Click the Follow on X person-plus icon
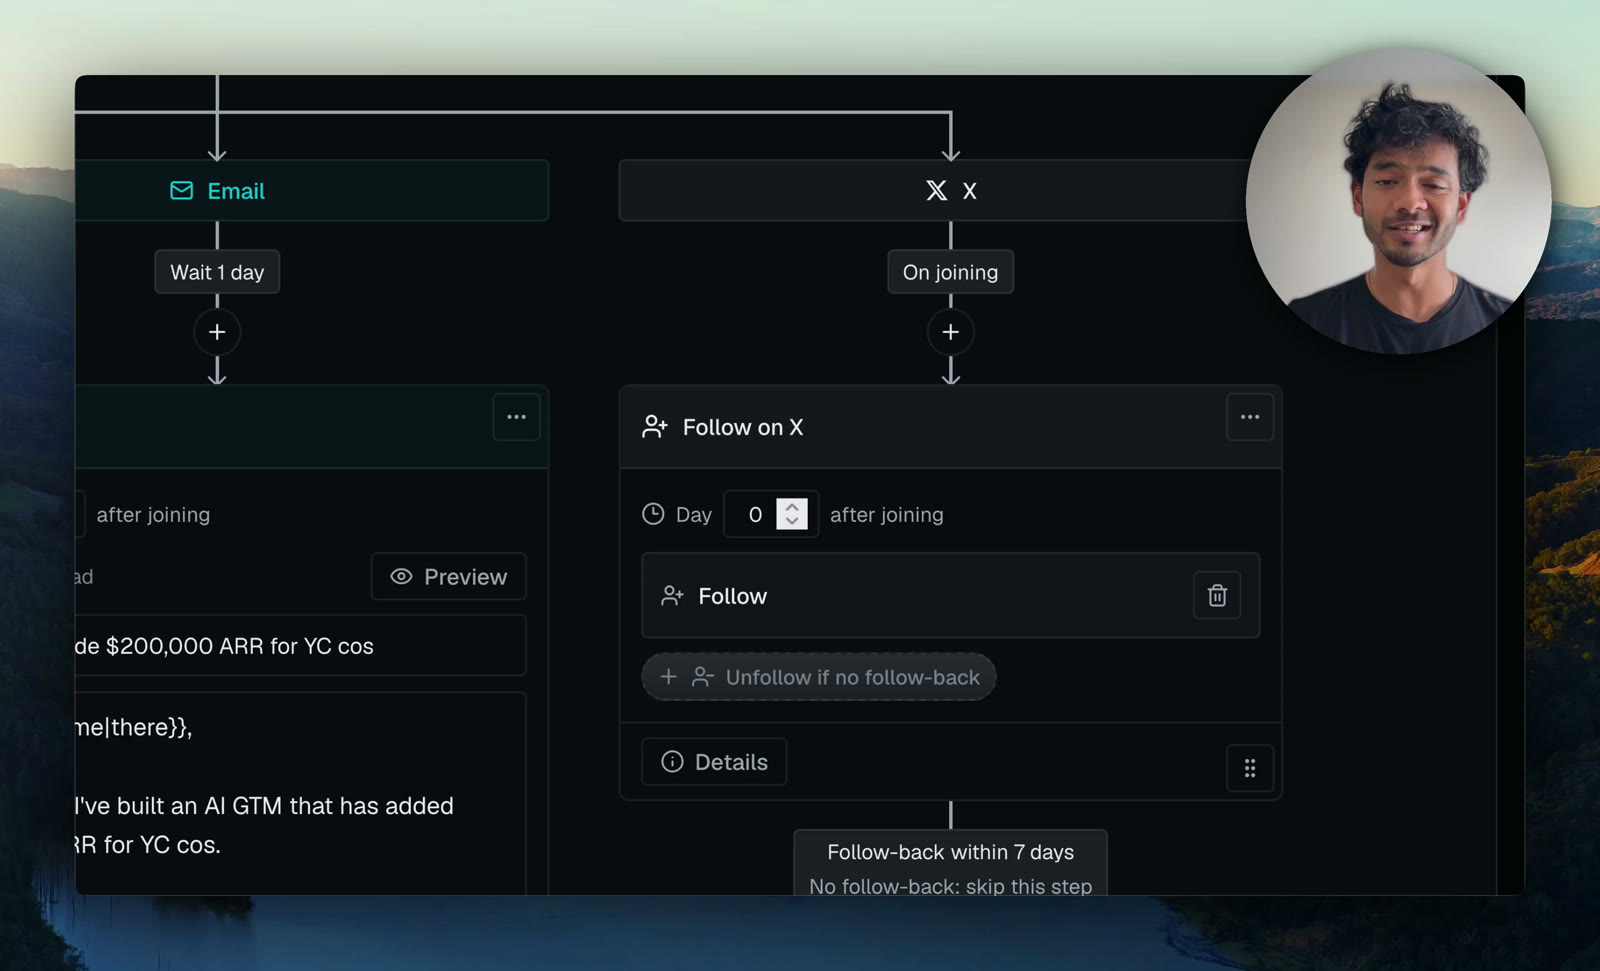The height and width of the screenshot is (971, 1600). coord(655,427)
